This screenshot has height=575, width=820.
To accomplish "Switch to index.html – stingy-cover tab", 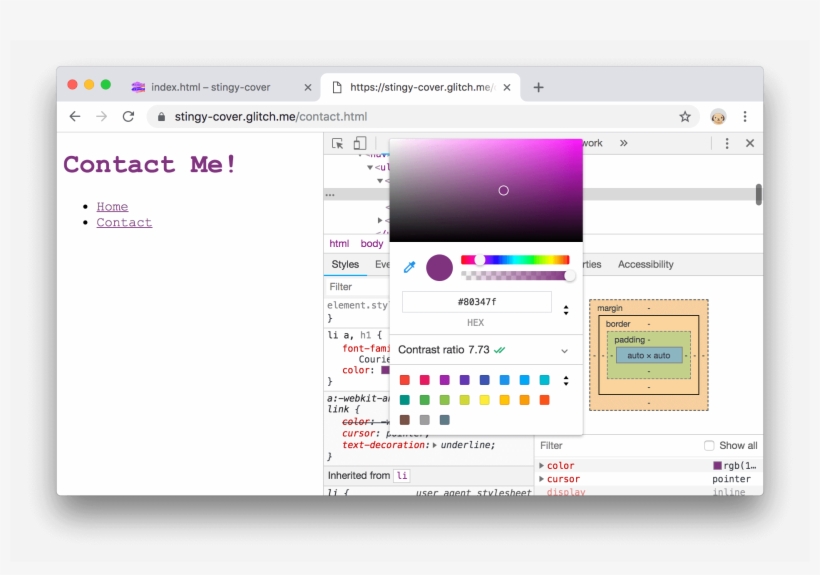I will (x=210, y=87).
